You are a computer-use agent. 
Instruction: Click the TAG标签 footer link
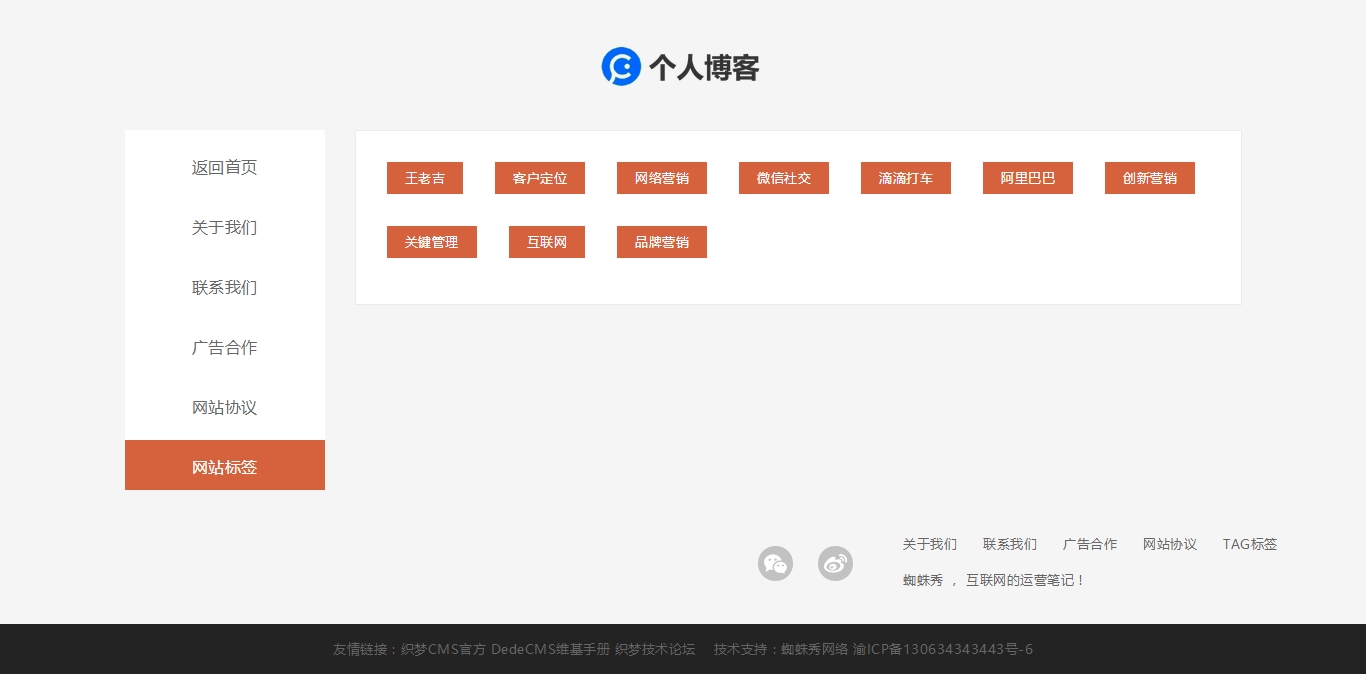pos(1249,544)
